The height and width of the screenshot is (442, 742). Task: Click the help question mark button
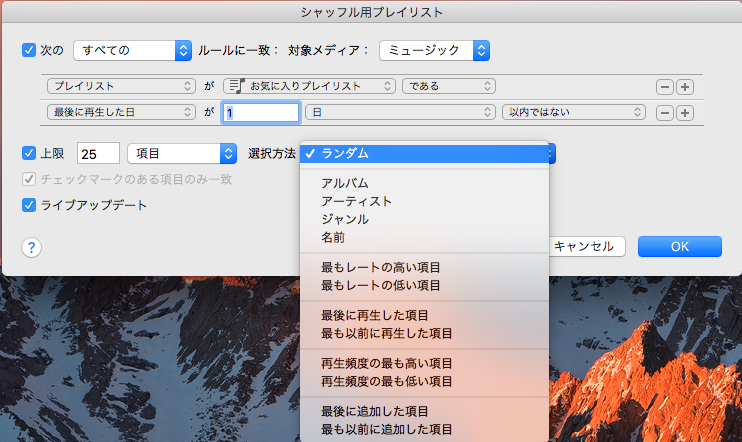pyautogui.click(x=32, y=247)
